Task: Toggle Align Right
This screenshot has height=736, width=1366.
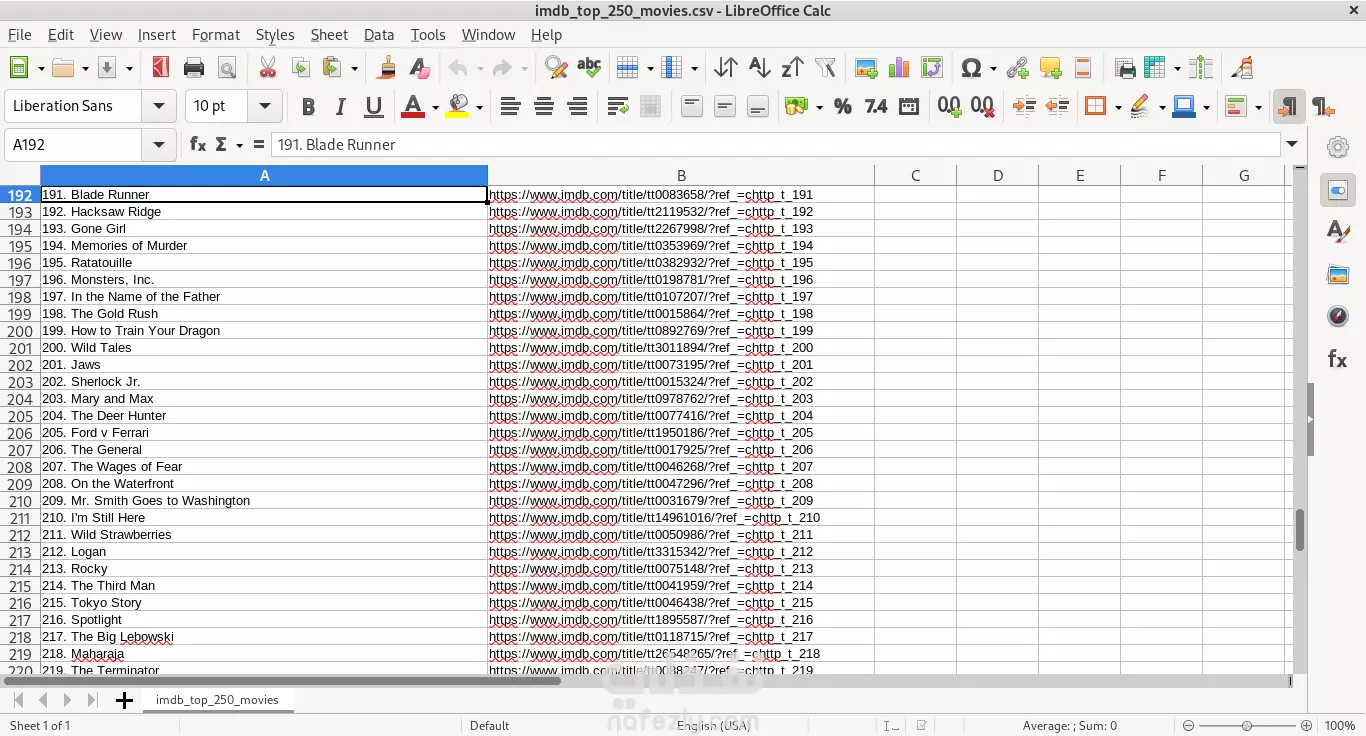Action: pyautogui.click(x=577, y=106)
